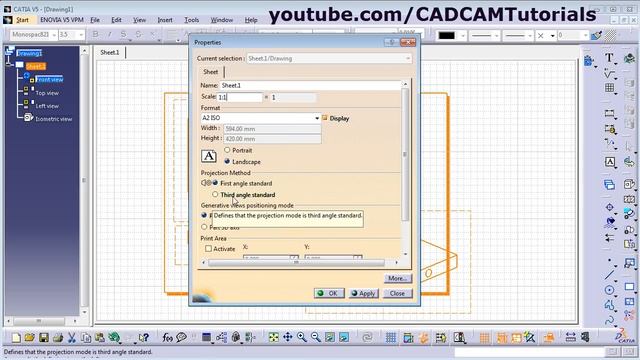Select the Rectangle tool in right toolbar
This screenshot has width=640, height=360.
click(629, 287)
